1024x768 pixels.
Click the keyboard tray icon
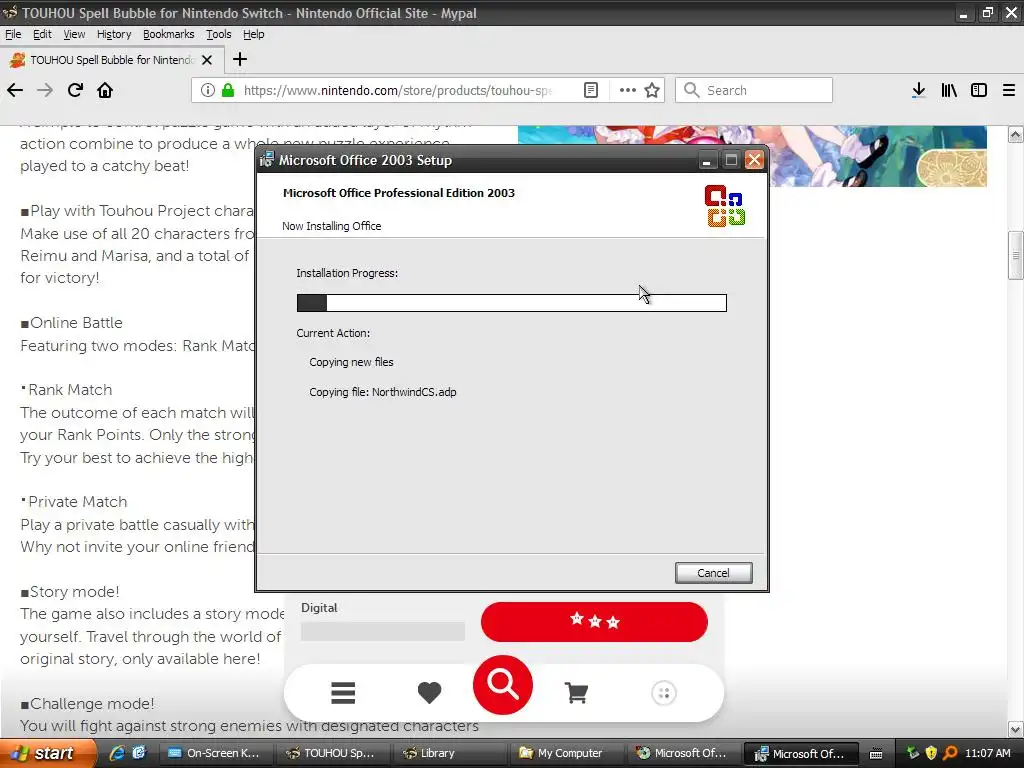click(876, 754)
